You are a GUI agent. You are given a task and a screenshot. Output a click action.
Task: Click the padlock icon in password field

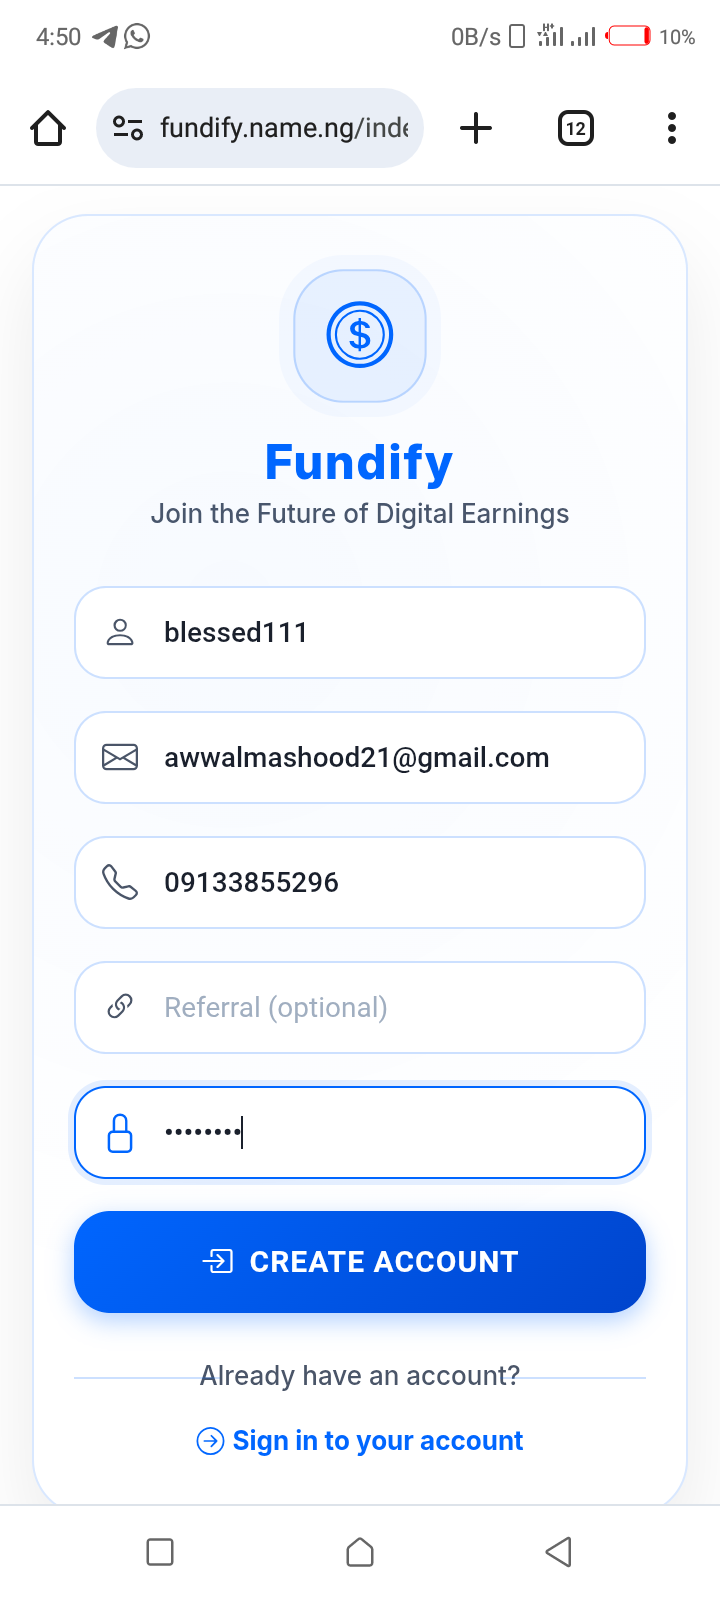(120, 1133)
